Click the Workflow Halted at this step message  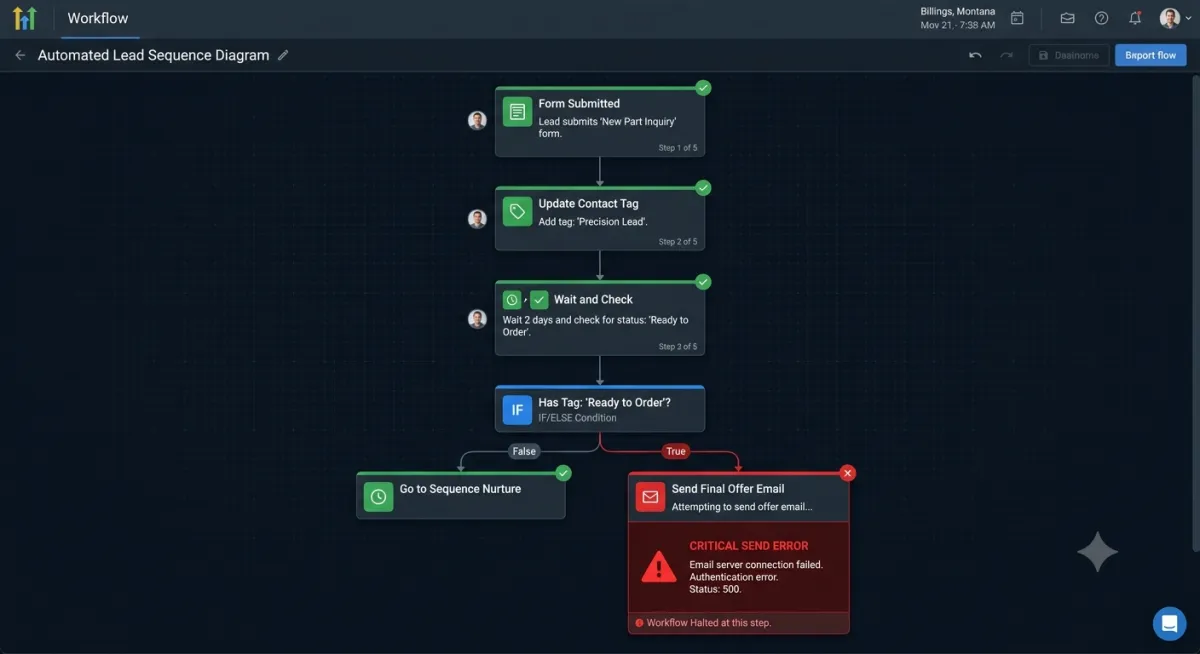709,623
